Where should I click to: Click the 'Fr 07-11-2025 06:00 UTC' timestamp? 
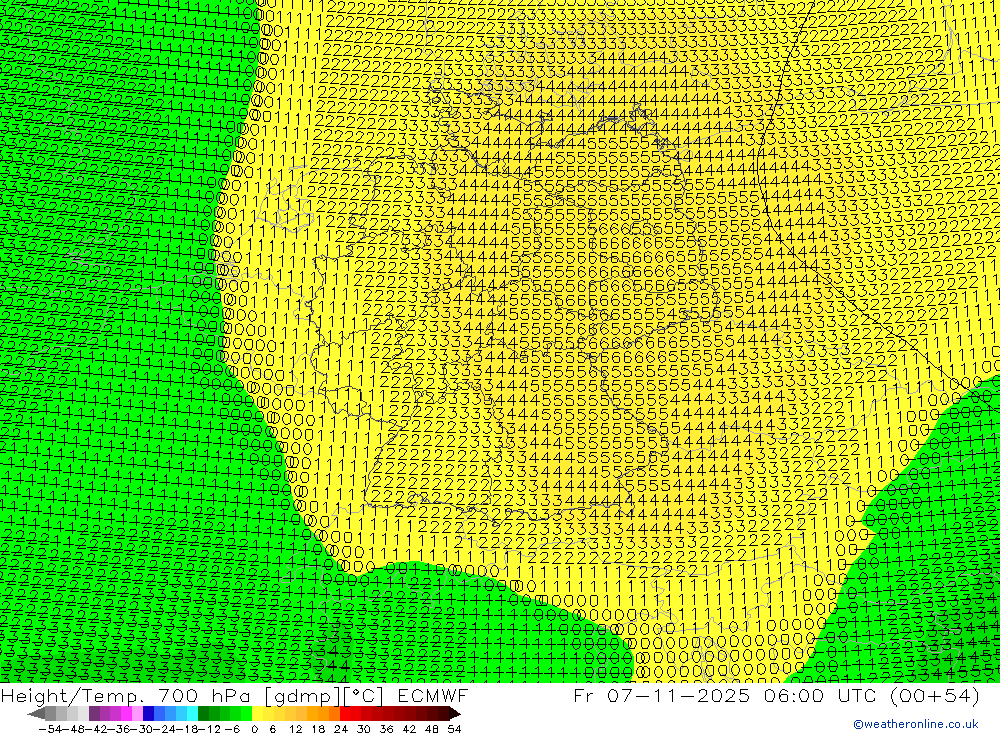pyautogui.click(x=724, y=695)
